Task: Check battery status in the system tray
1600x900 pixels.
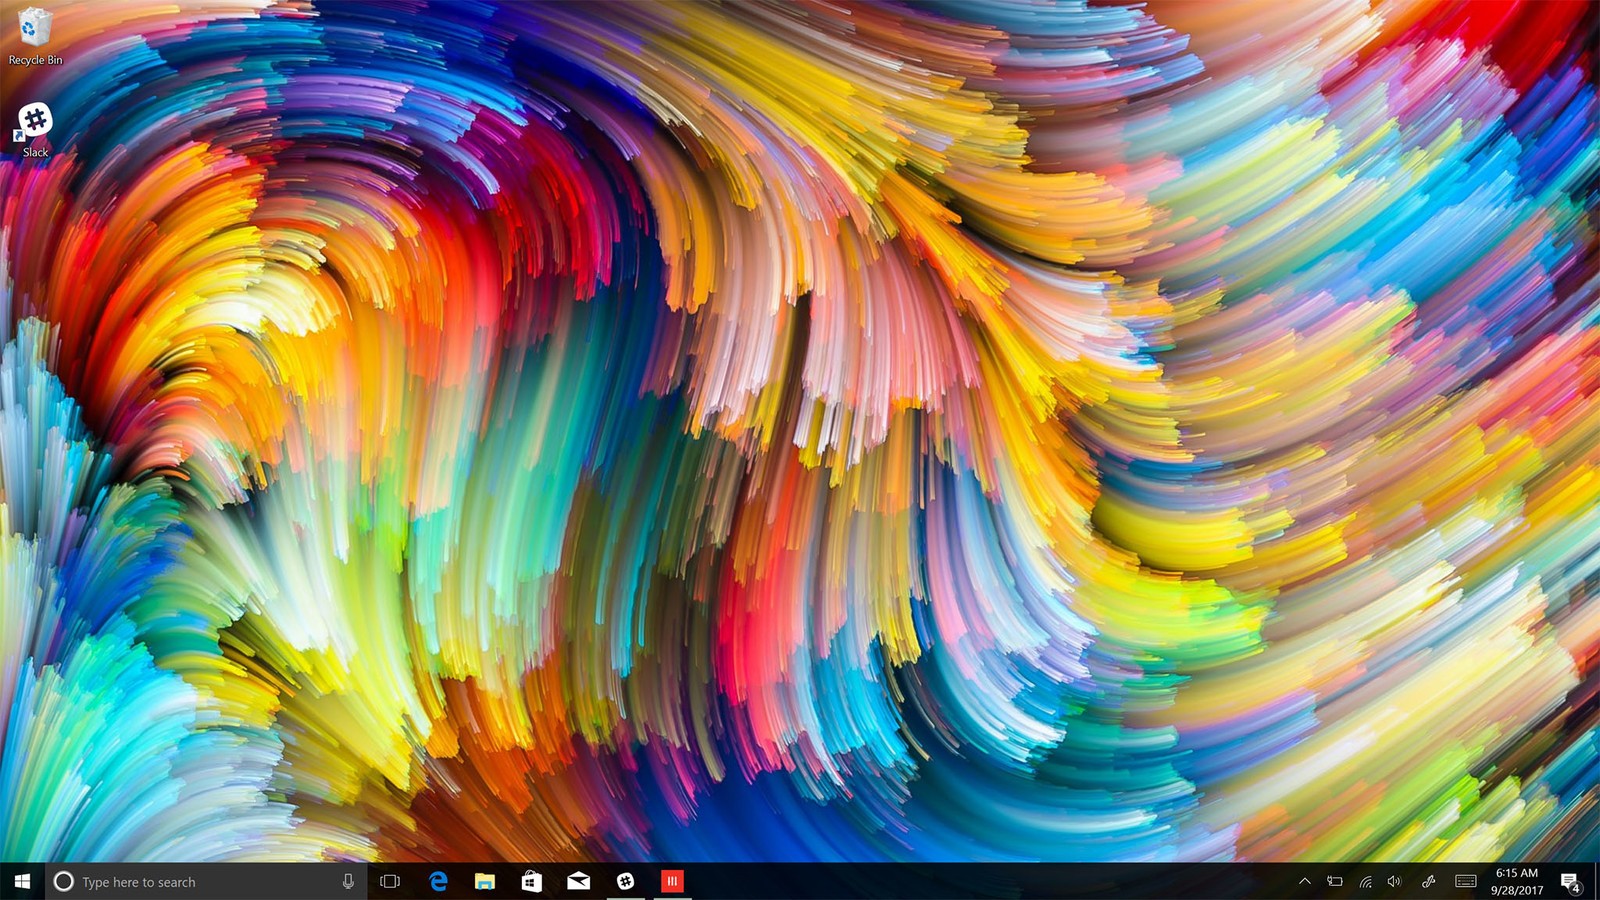Action: click(1333, 881)
